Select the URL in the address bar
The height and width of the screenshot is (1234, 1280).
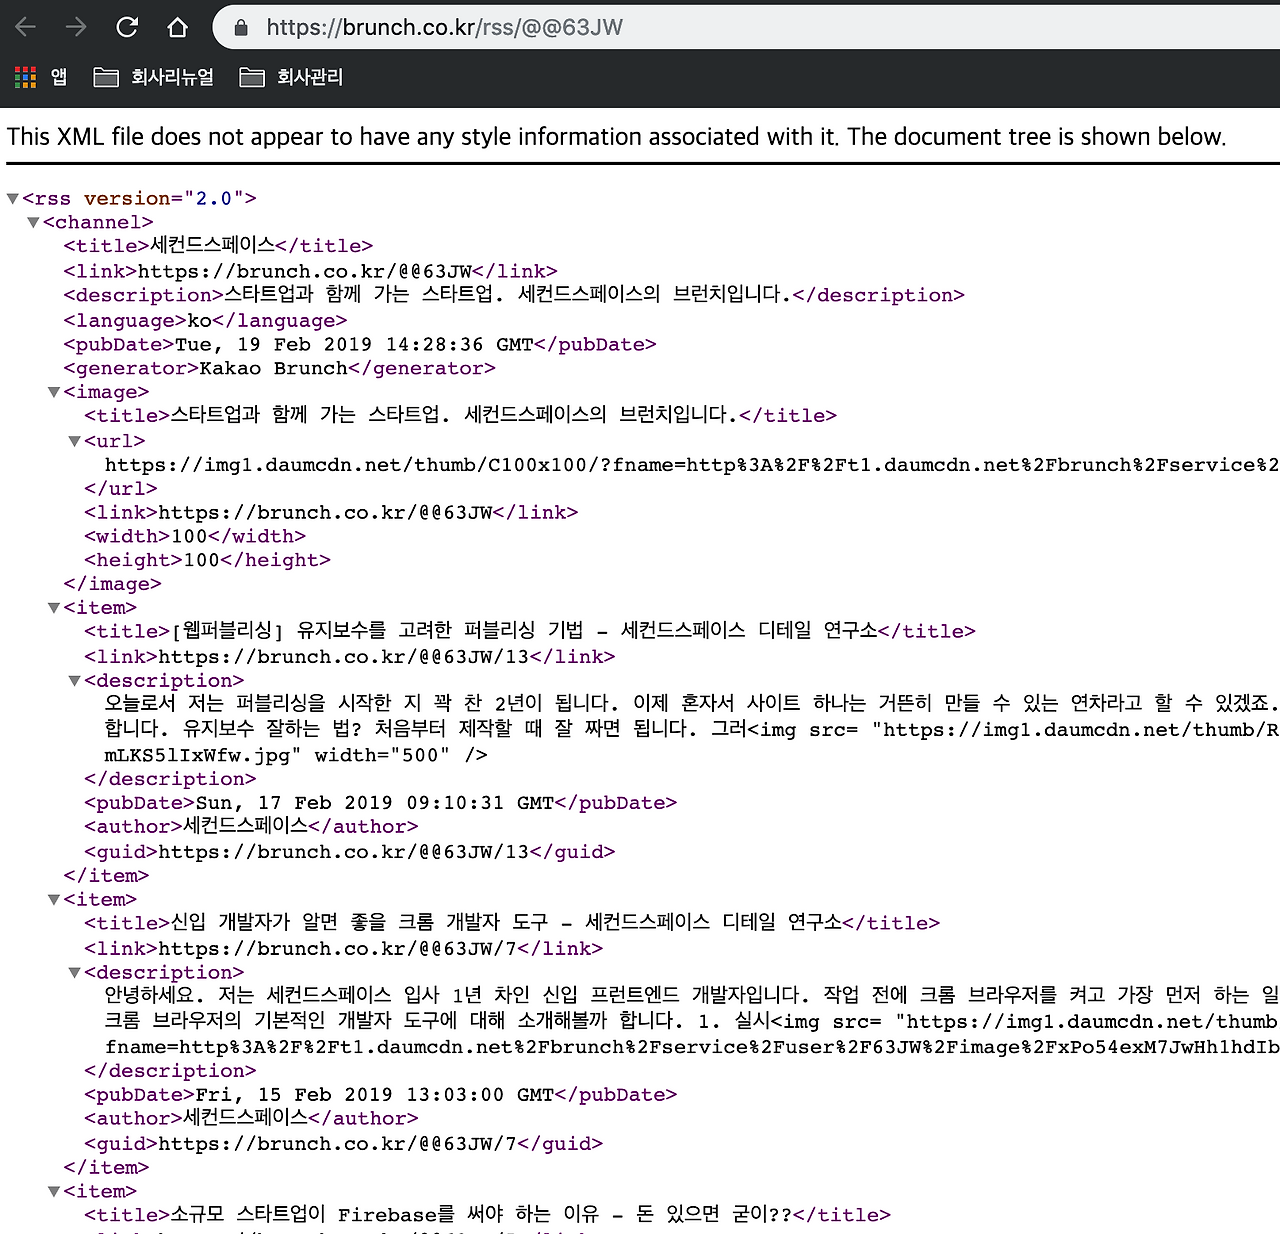tap(445, 27)
